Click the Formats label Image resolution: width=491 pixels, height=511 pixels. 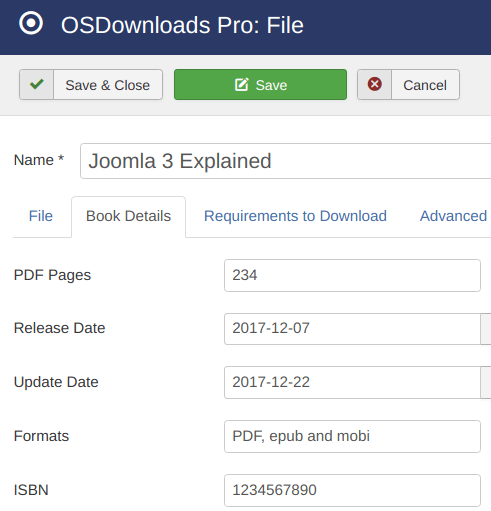(41, 436)
